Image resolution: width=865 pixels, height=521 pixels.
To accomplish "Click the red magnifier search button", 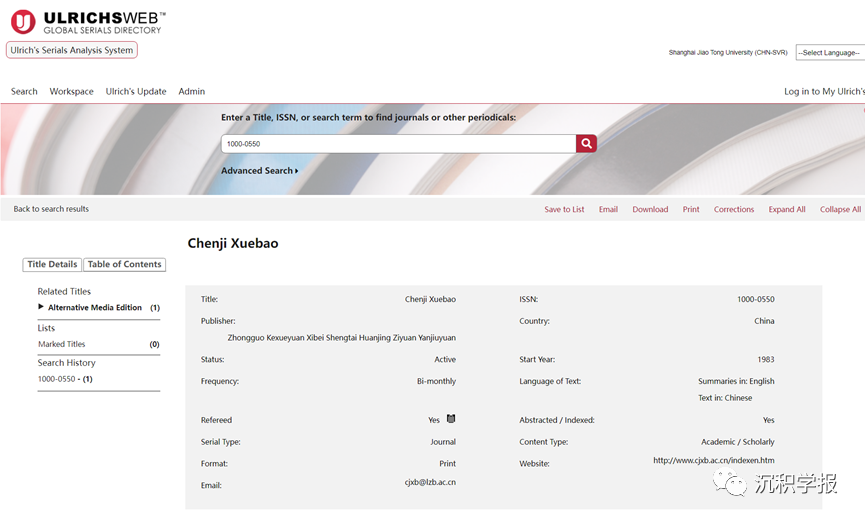I will coord(586,144).
